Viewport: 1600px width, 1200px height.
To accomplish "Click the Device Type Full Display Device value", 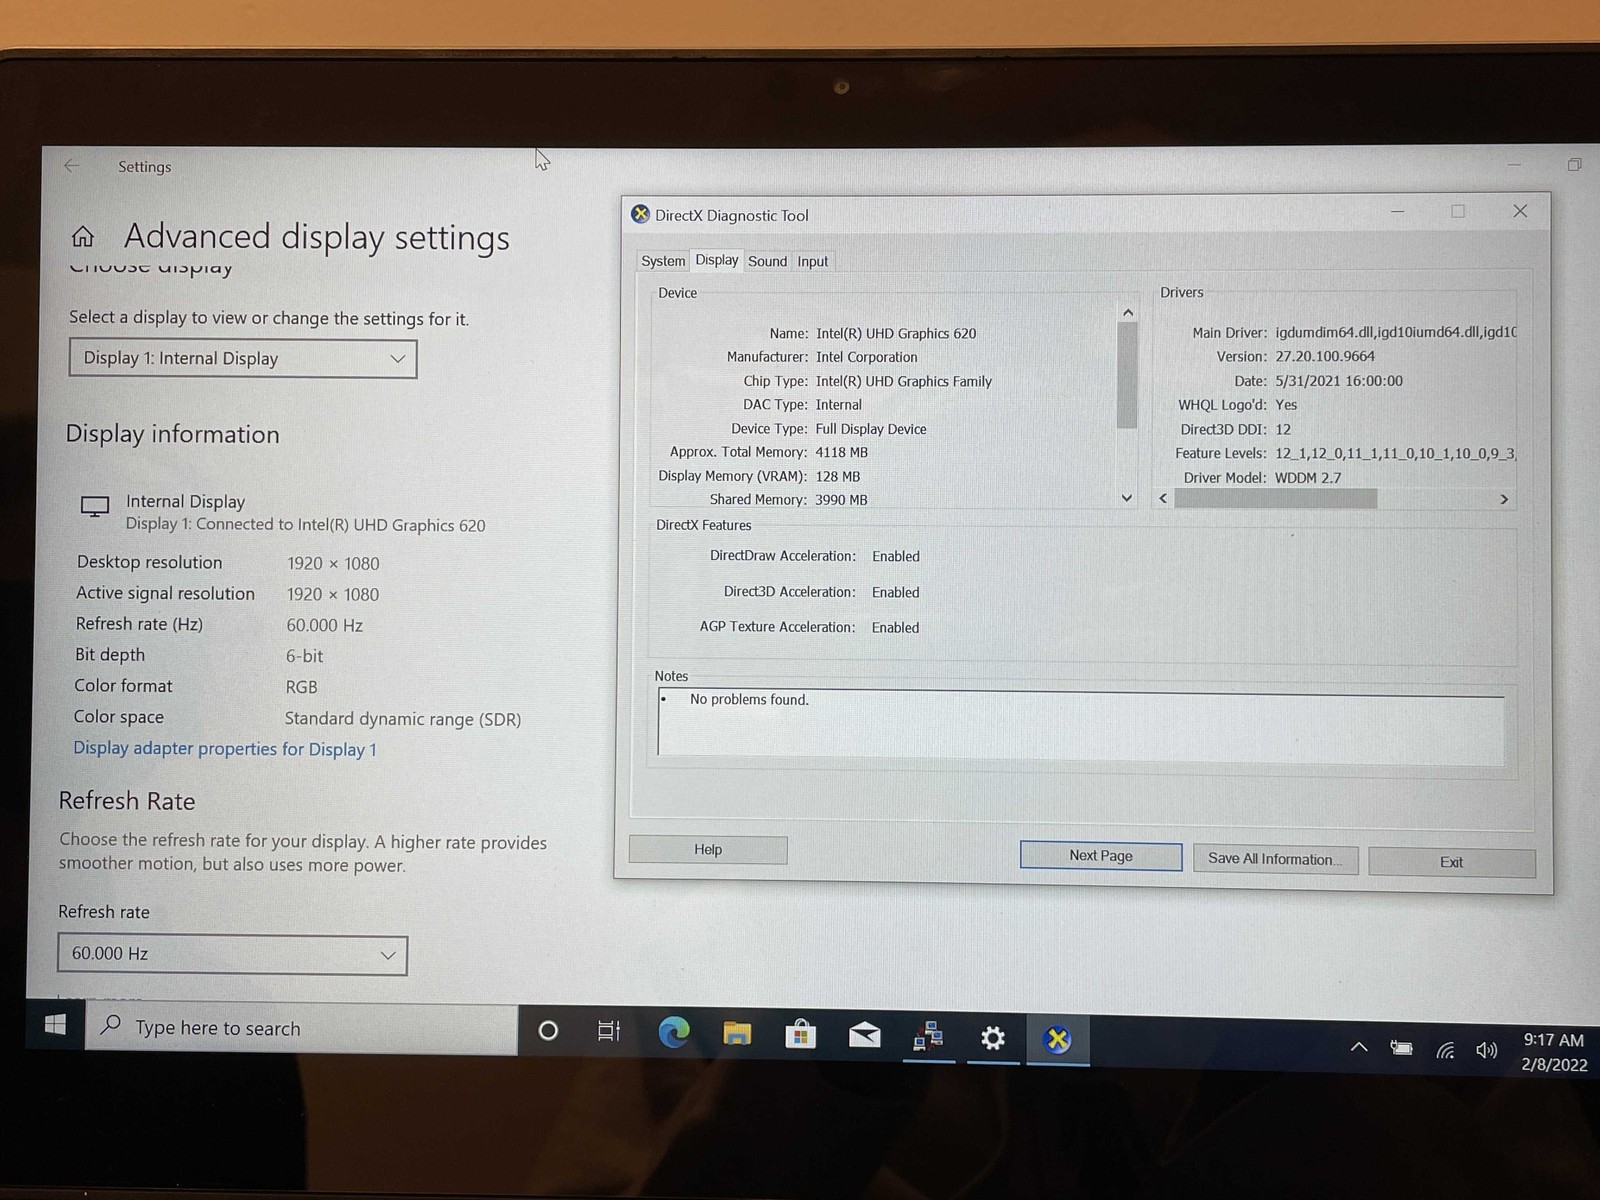I will (x=871, y=429).
